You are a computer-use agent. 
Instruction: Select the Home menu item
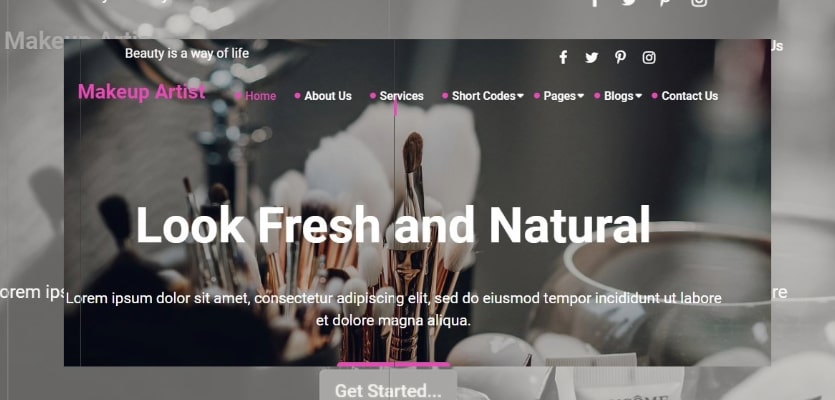[260, 96]
